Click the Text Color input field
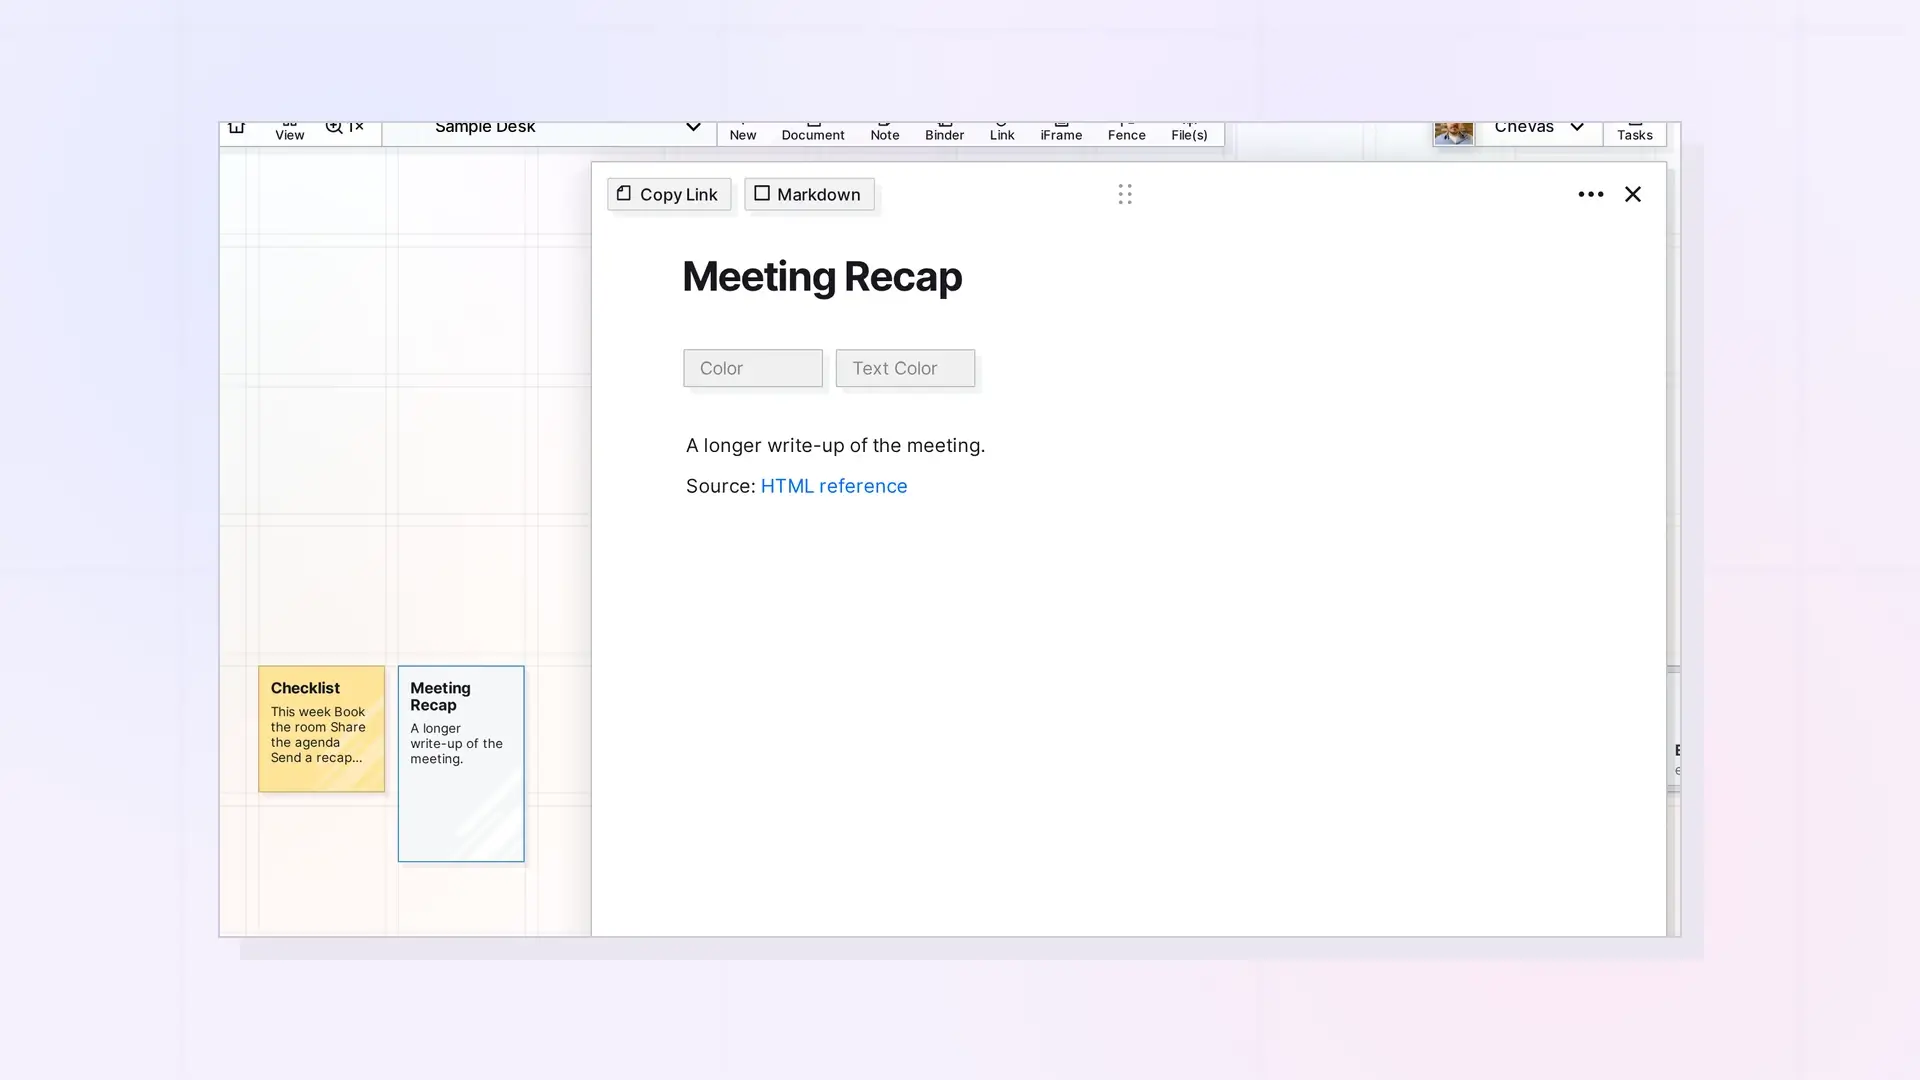Viewport: 1920px width, 1080px height. [x=905, y=368]
